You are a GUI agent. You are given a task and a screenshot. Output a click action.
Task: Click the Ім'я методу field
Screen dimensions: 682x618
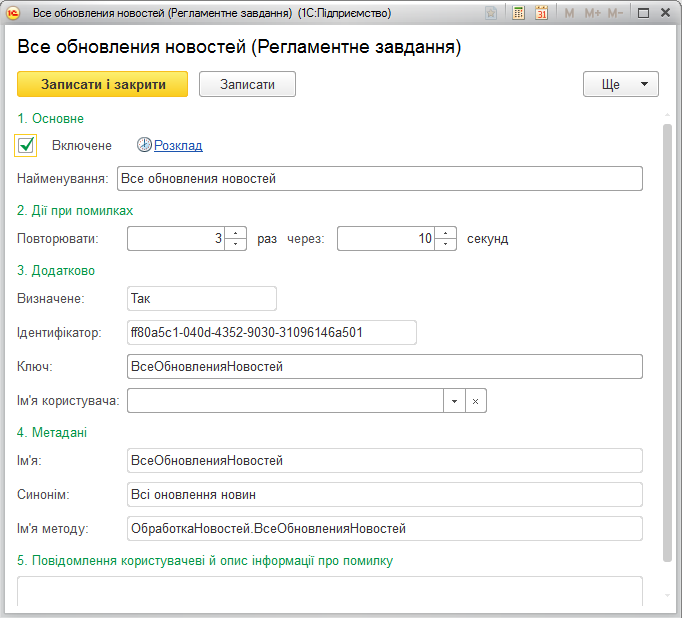point(385,528)
